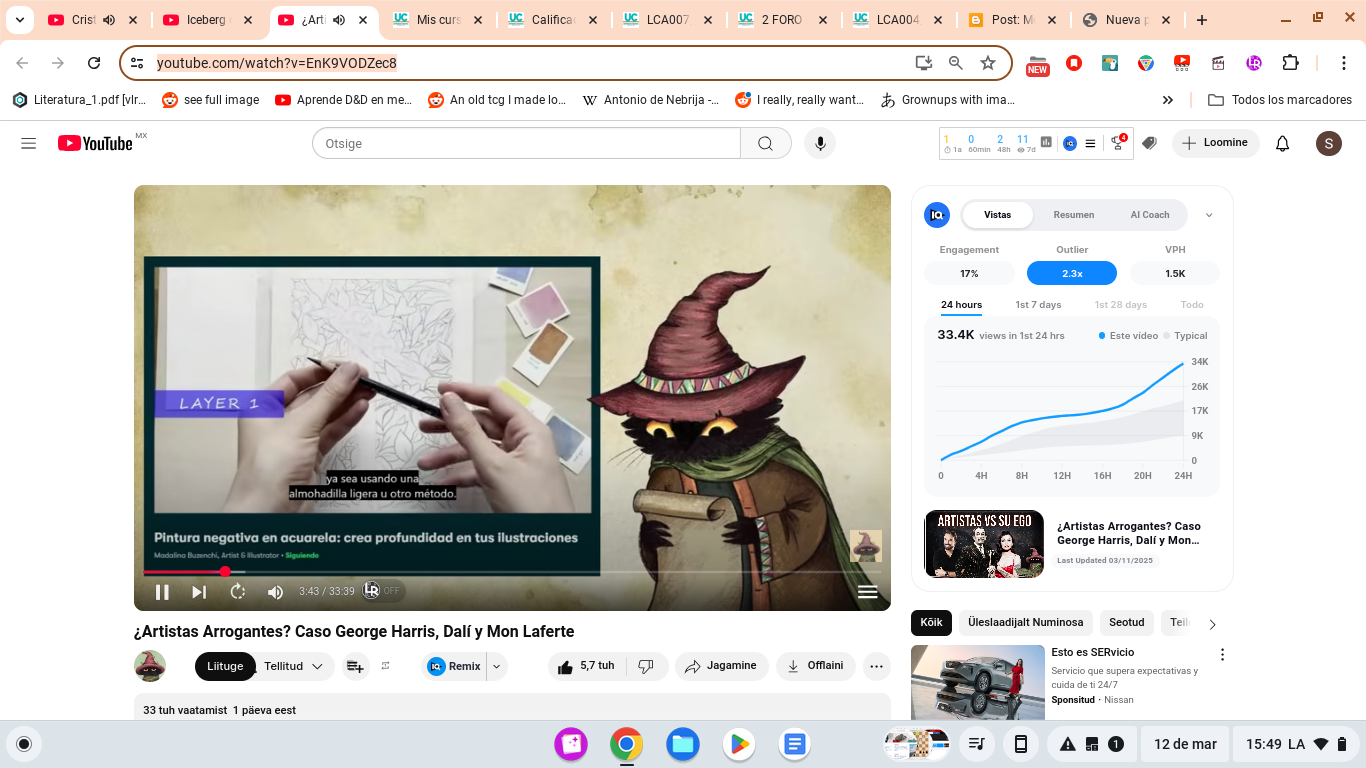This screenshot has width=1366, height=768.
Task: Mute the video volume
Action: coord(276,592)
